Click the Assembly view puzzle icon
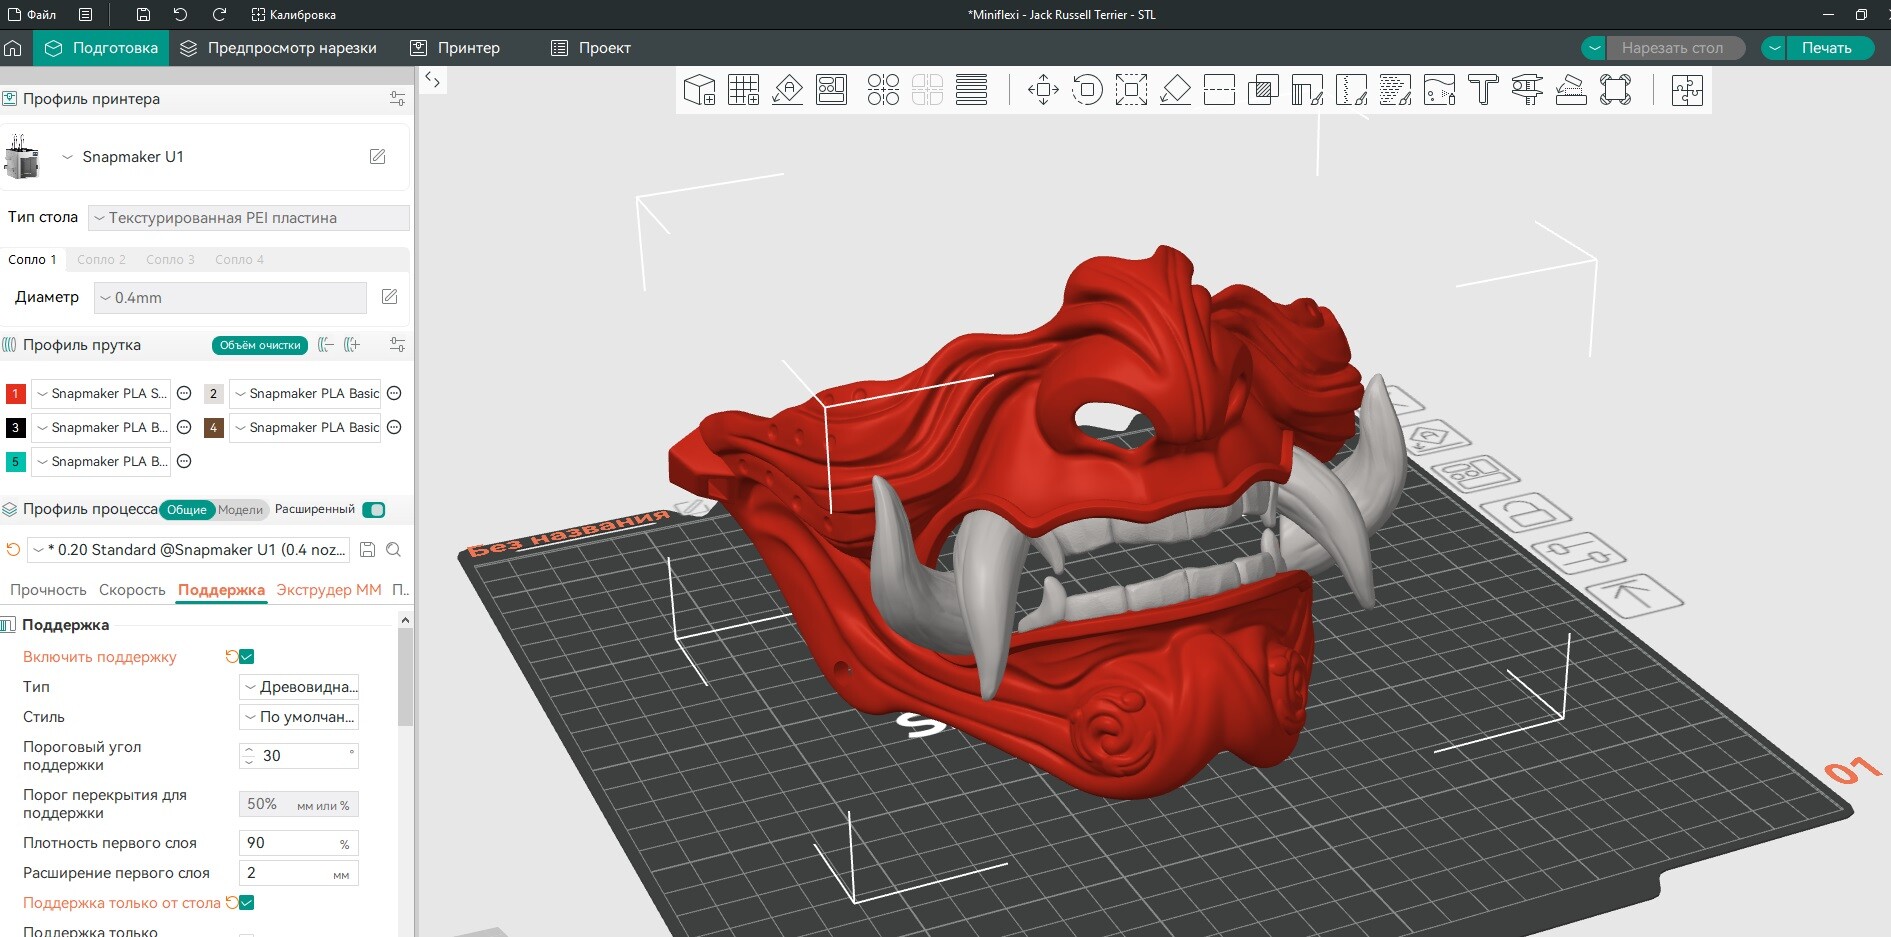Screen dimensions: 1891x937 point(1687,90)
